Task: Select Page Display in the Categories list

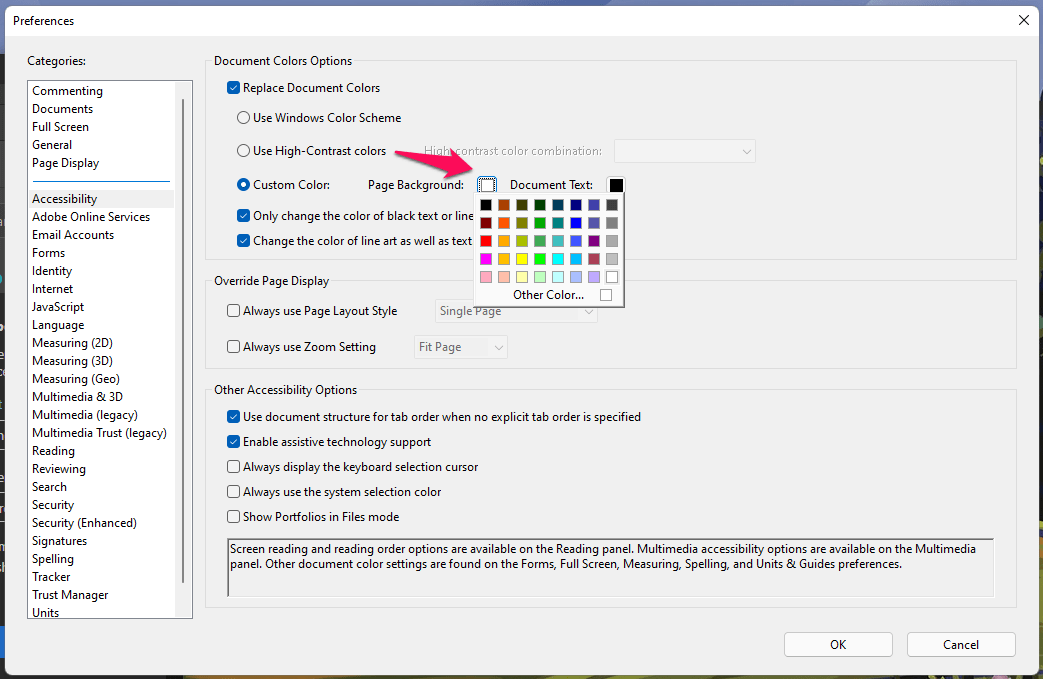Action: point(66,163)
